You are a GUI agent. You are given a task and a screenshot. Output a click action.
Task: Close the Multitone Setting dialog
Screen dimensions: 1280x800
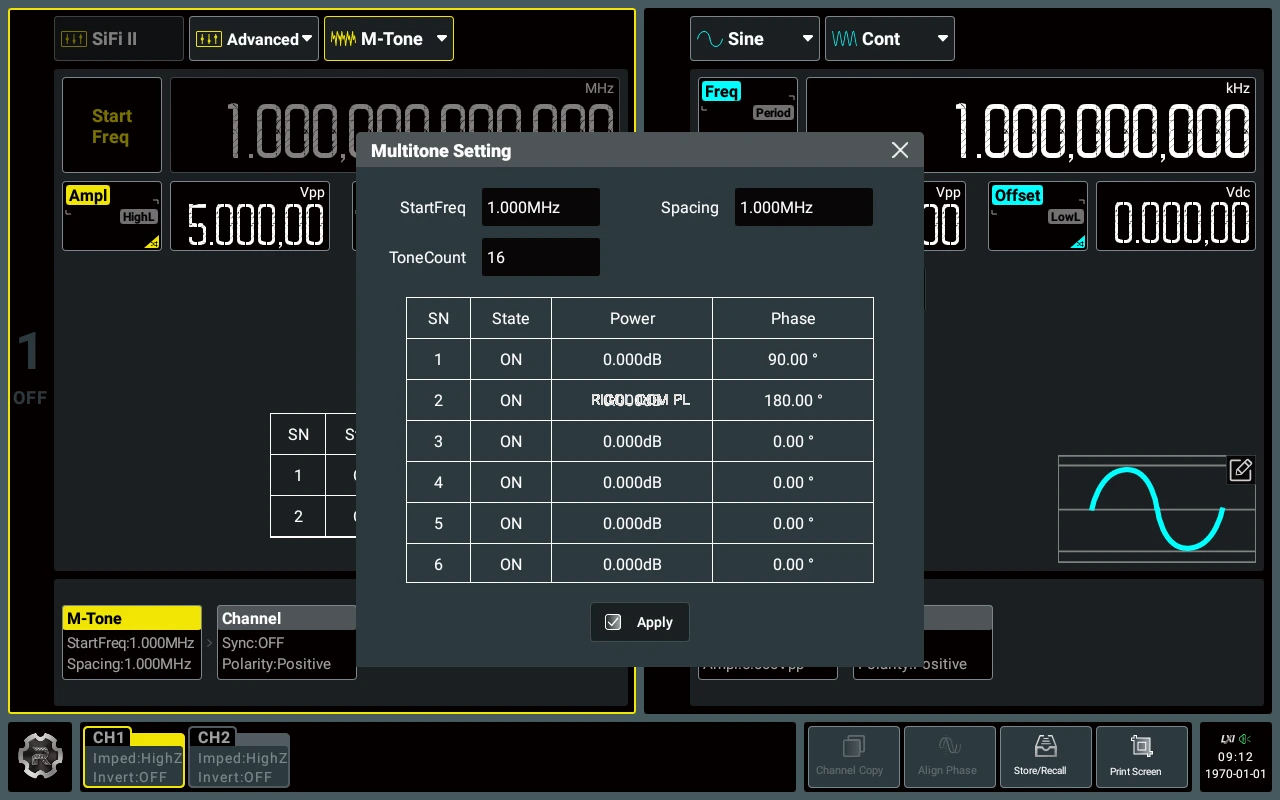click(x=900, y=150)
